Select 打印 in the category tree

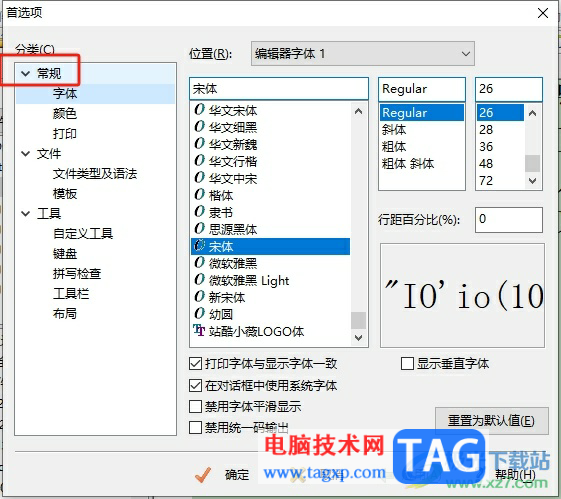(x=65, y=134)
